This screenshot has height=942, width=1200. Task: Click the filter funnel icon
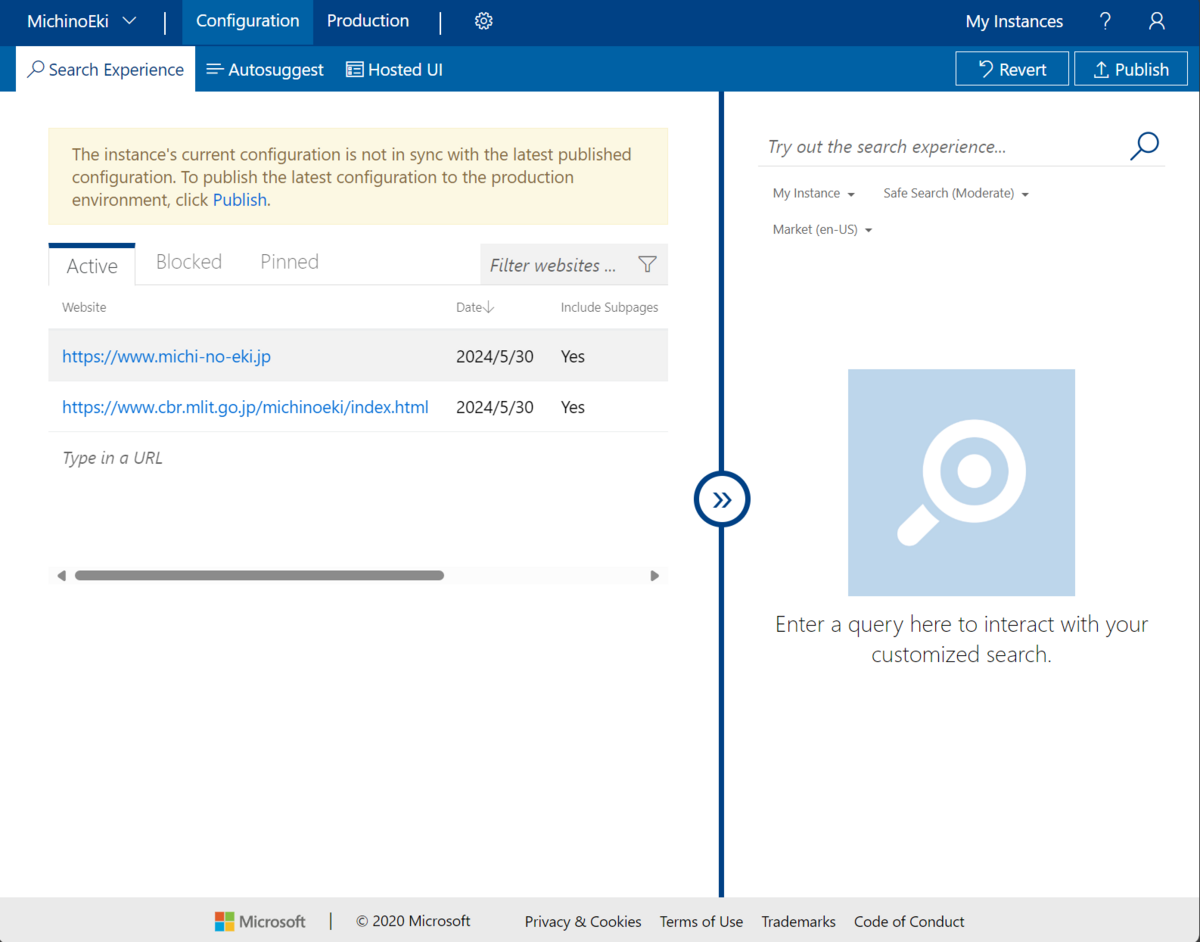click(x=647, y=265)
